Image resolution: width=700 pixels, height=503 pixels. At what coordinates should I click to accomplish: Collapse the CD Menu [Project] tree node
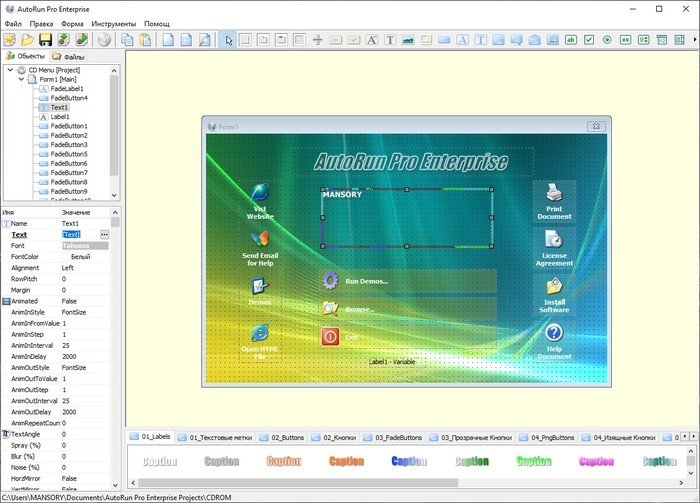coord(10,70)
